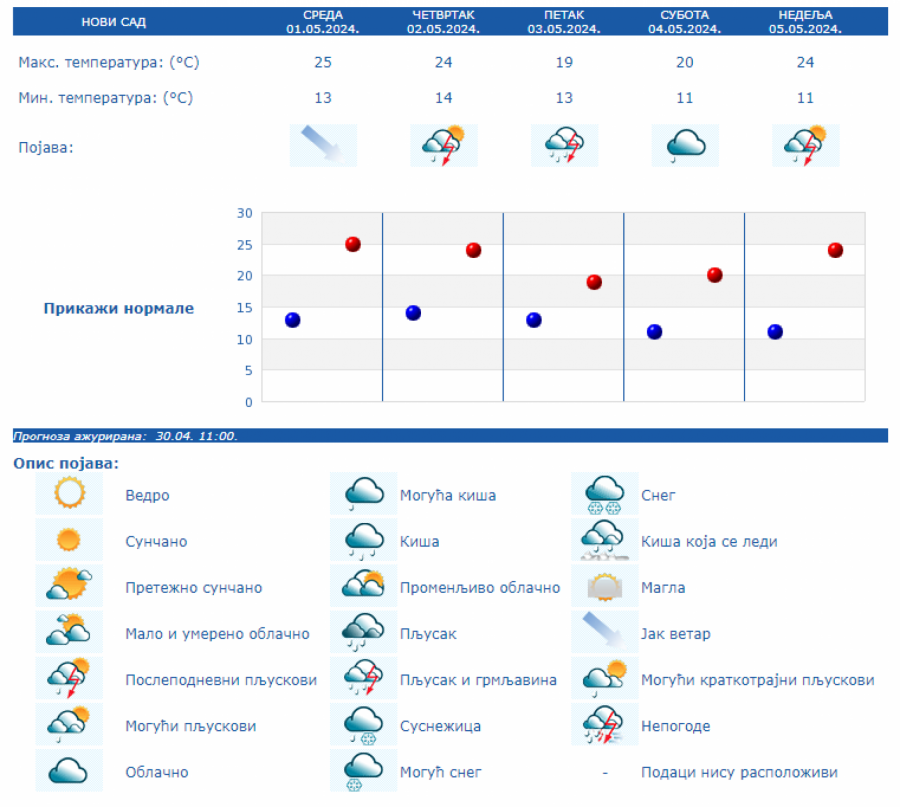Viewport: 900px width, 807px height.
Task: Select the СРЕДА 01.05.2024. column header
Action: pos(322,21)
